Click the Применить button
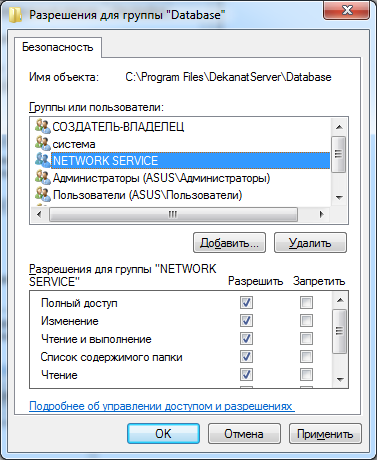 (x=325, y=434)
